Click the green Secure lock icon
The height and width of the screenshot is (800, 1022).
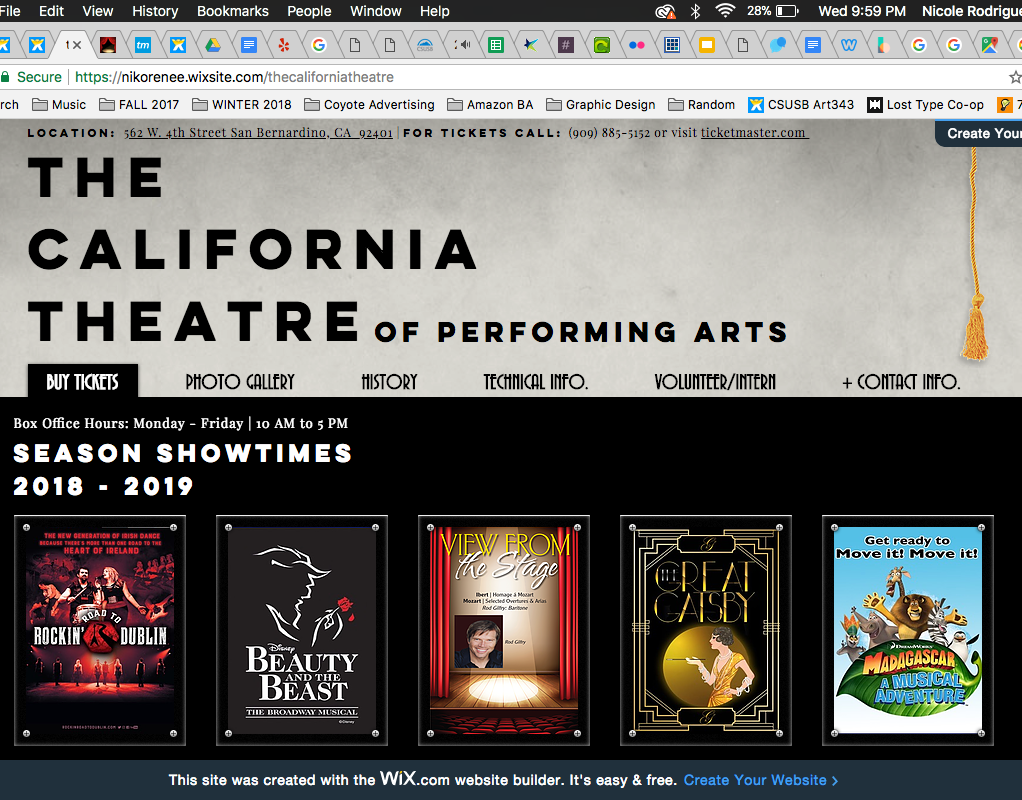point(5,77)
